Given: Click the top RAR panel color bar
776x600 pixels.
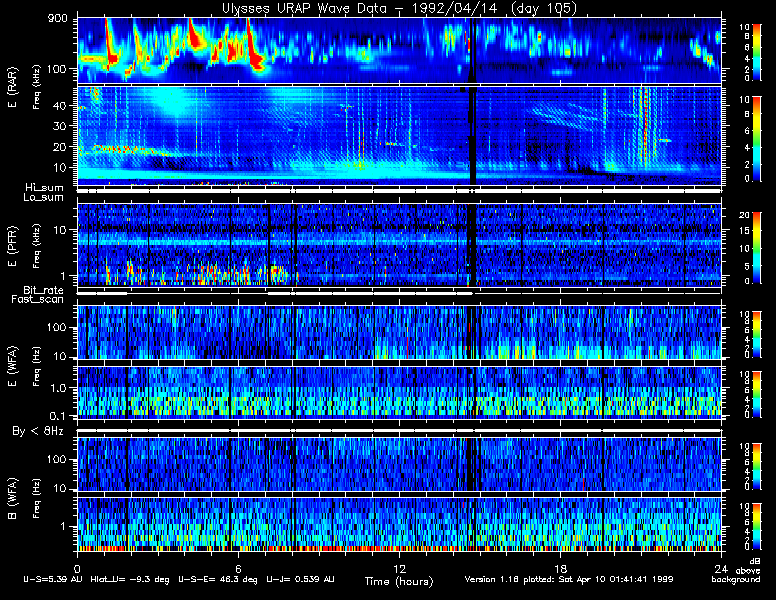Looking at the screenshot, I should coord(757,51).
